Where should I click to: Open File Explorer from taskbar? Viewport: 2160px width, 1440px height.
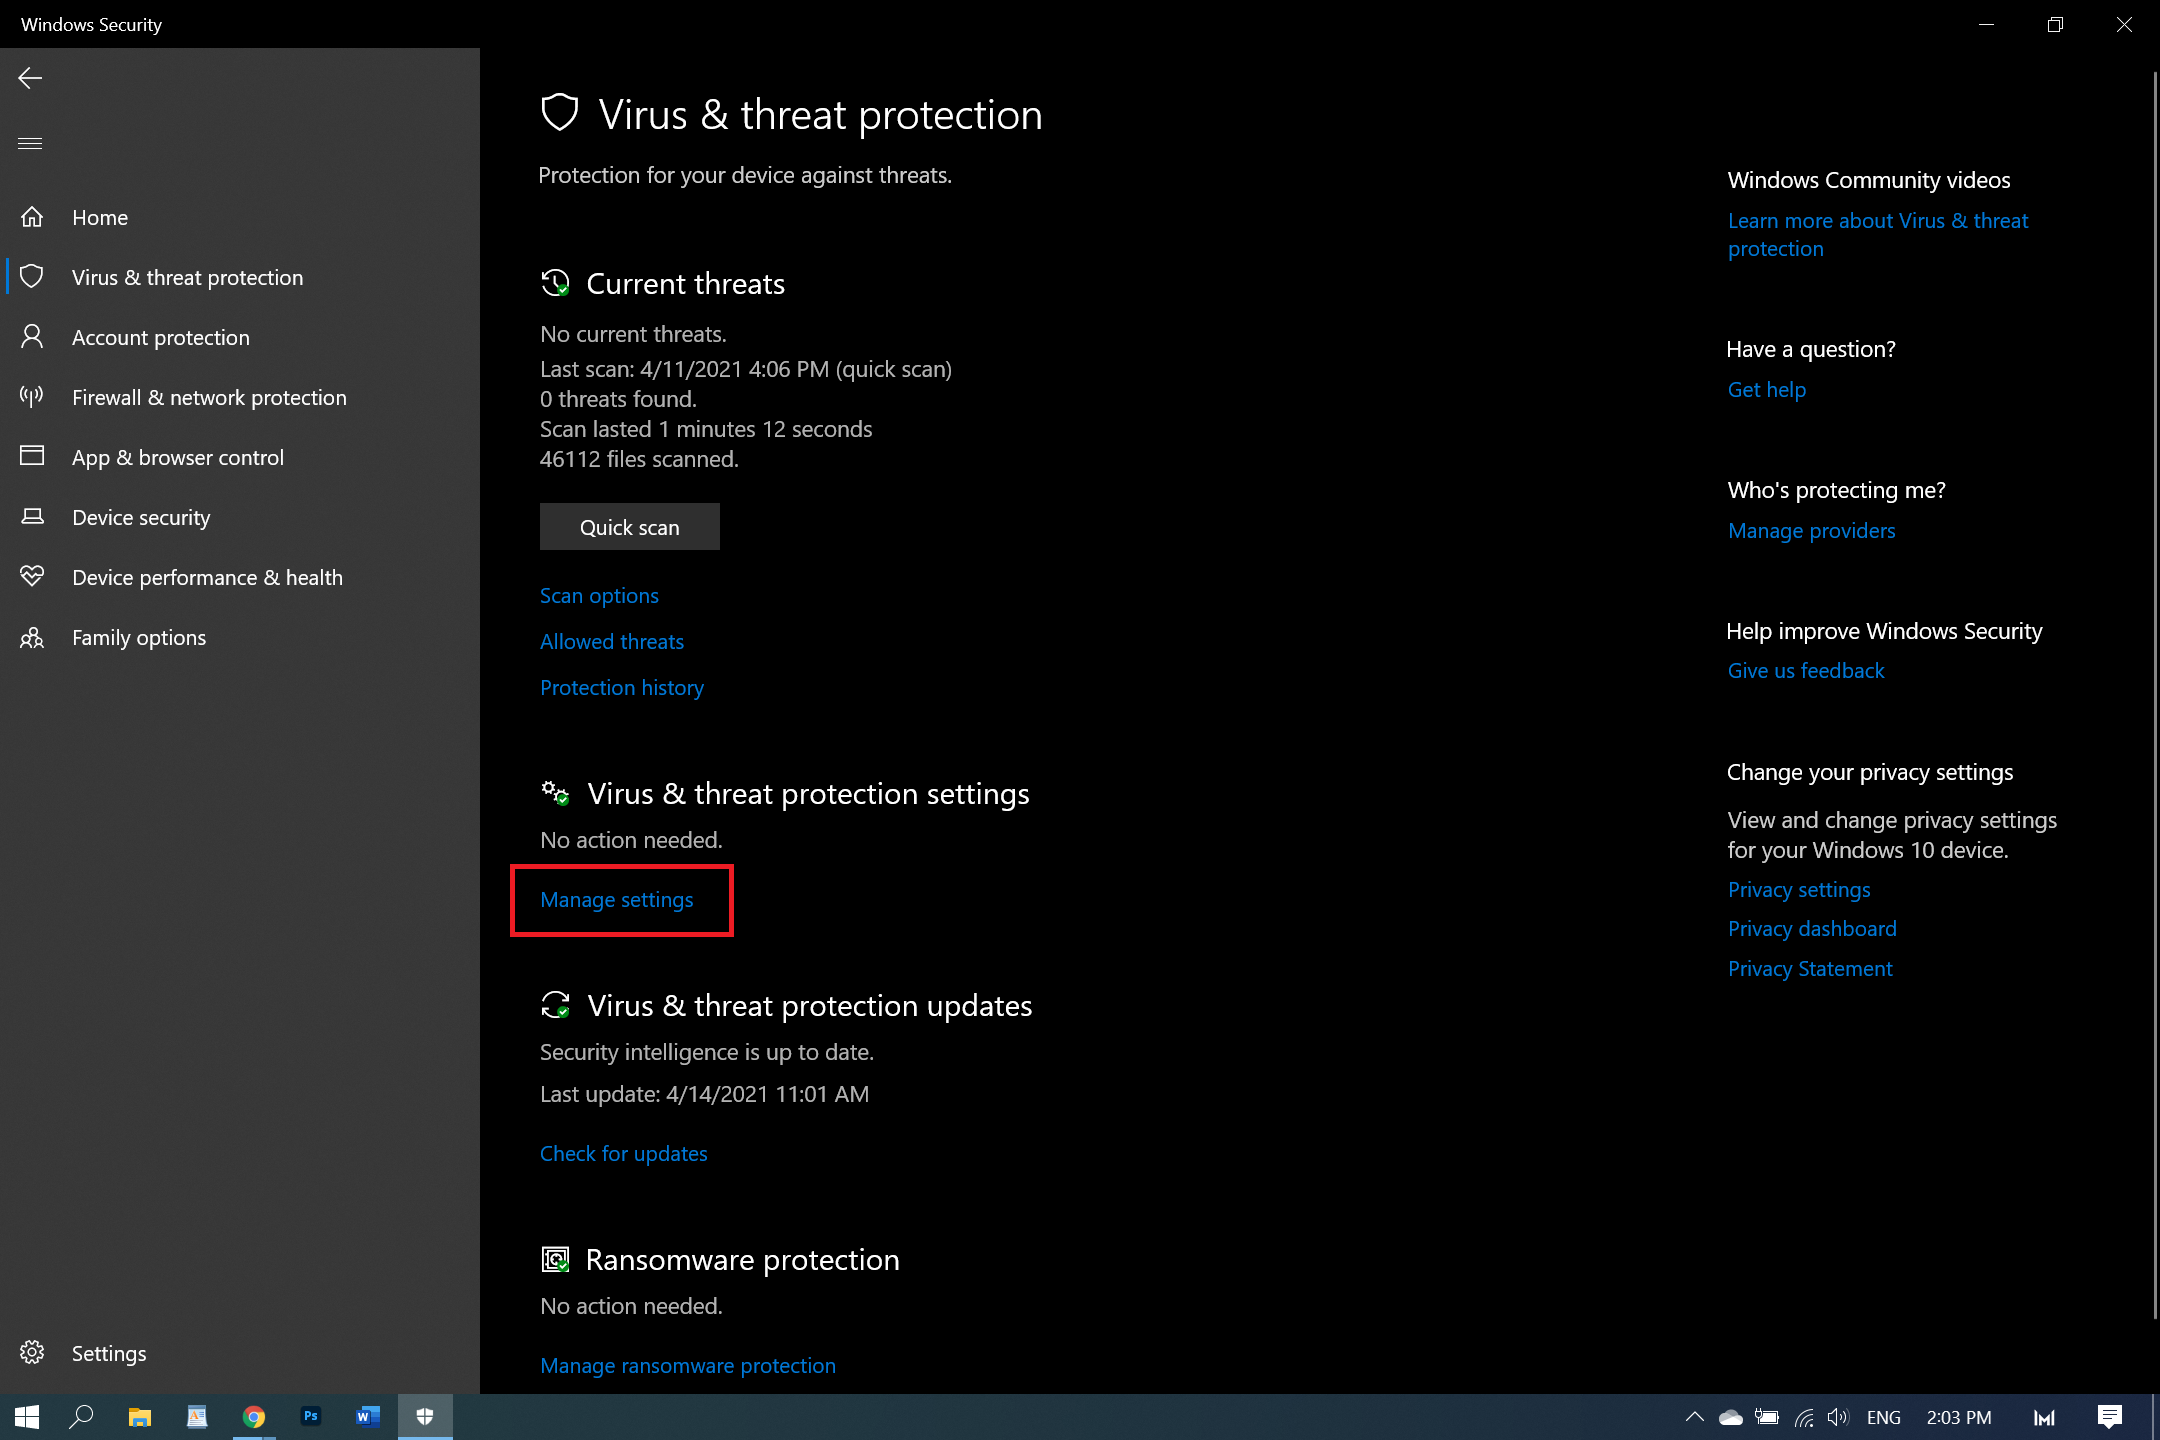coord(140,1417)
